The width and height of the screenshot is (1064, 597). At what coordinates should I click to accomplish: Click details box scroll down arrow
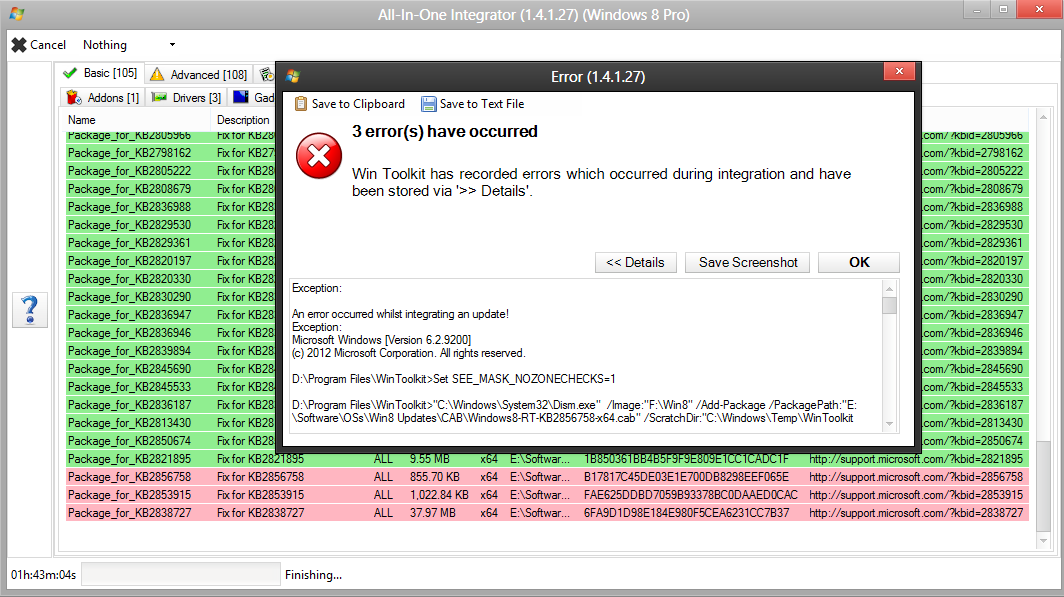tap(889, 424)
